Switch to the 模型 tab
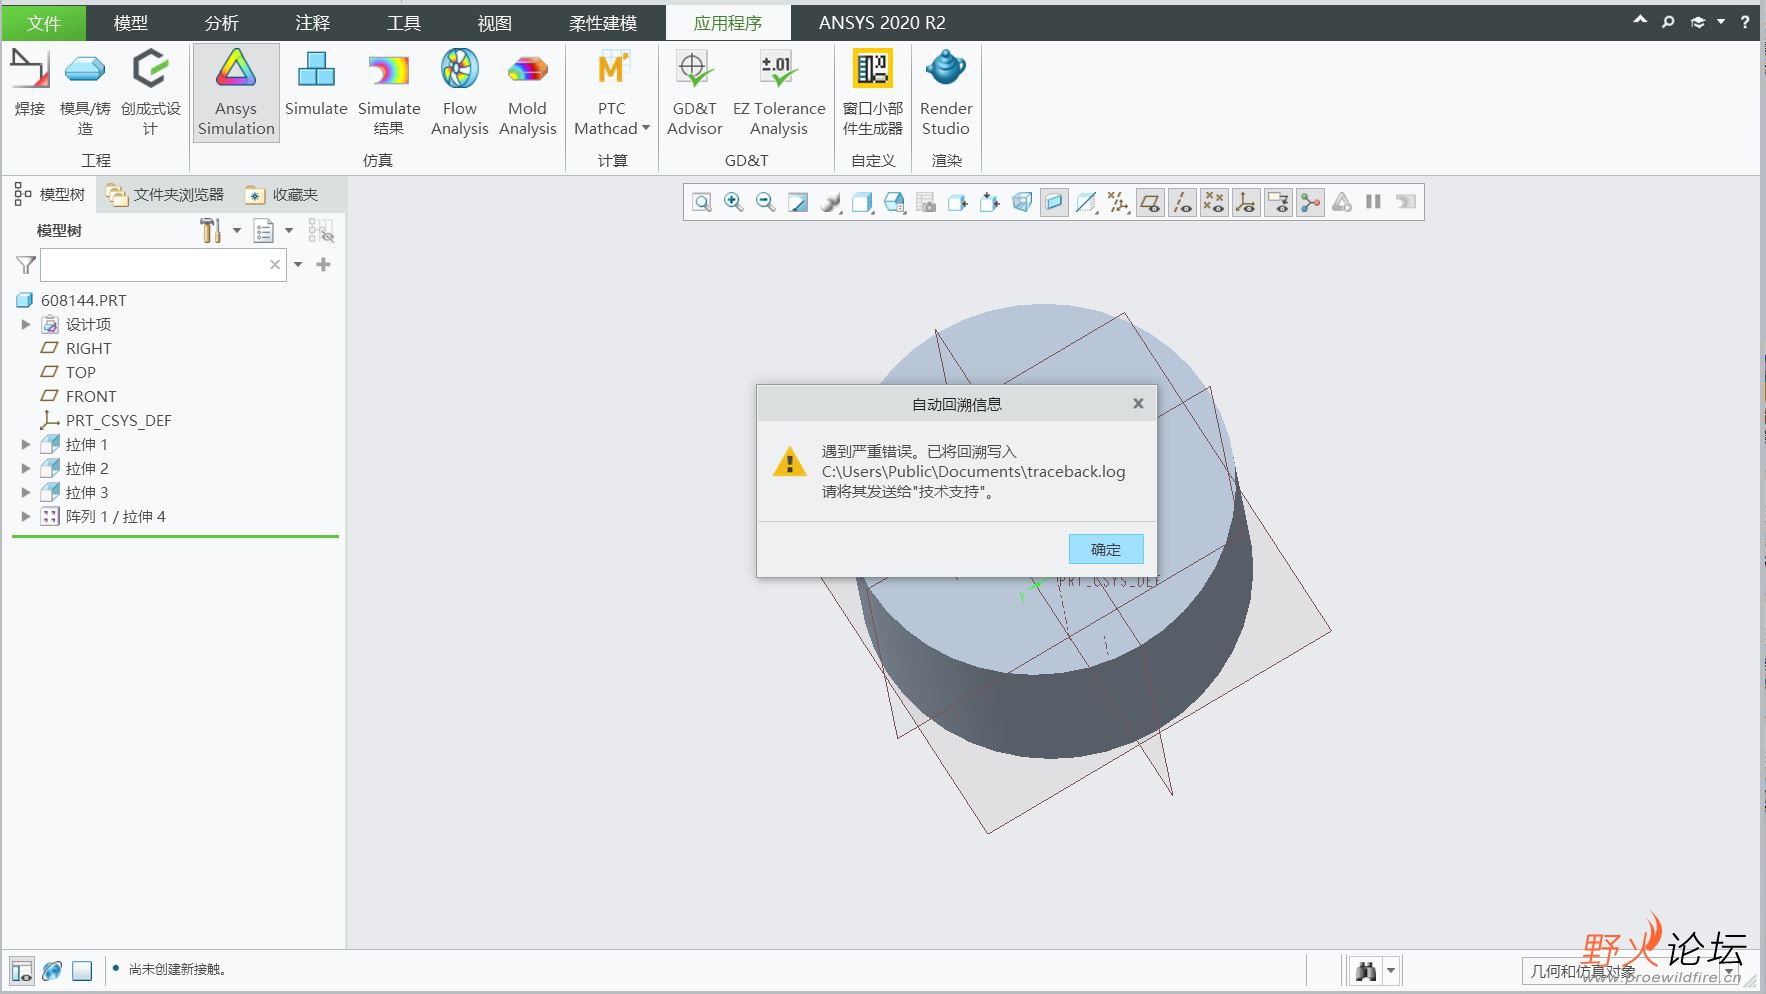 pyautogui.click(x=131, y=23)
